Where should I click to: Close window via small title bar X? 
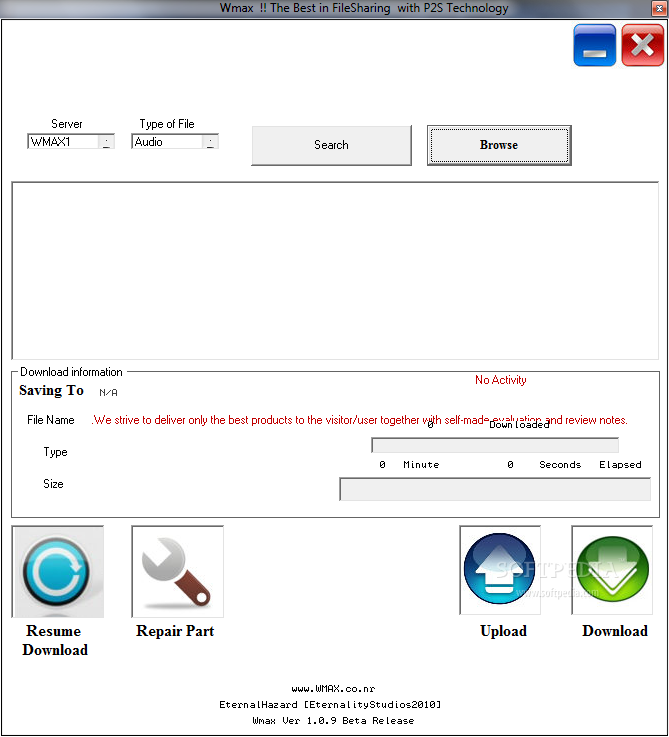[659, 8]
